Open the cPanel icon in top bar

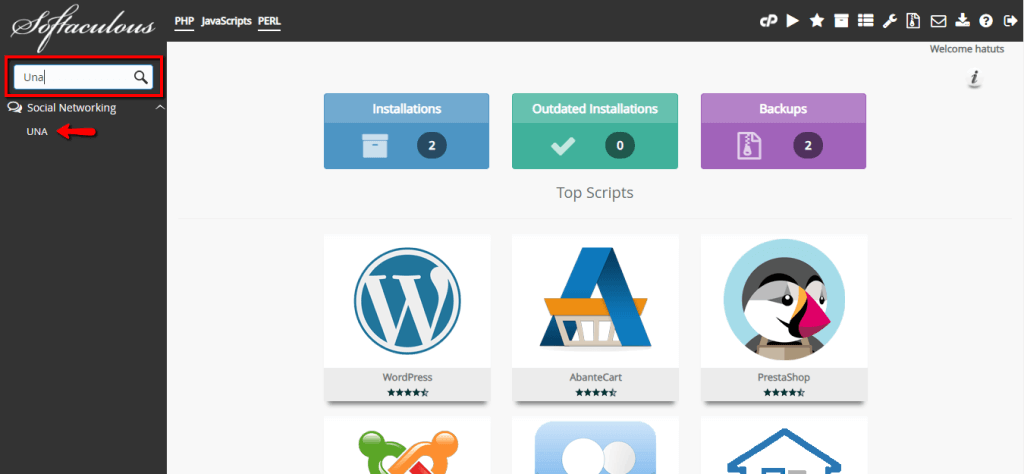pos(768,21)
